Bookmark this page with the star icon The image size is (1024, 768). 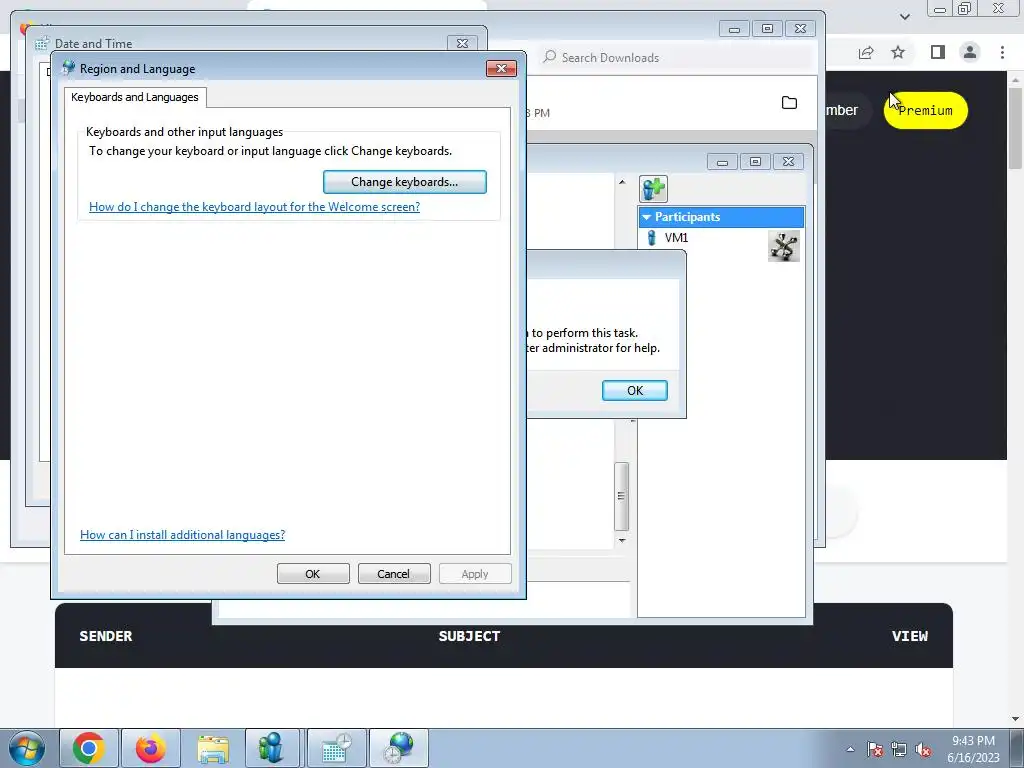coord(898,52)
